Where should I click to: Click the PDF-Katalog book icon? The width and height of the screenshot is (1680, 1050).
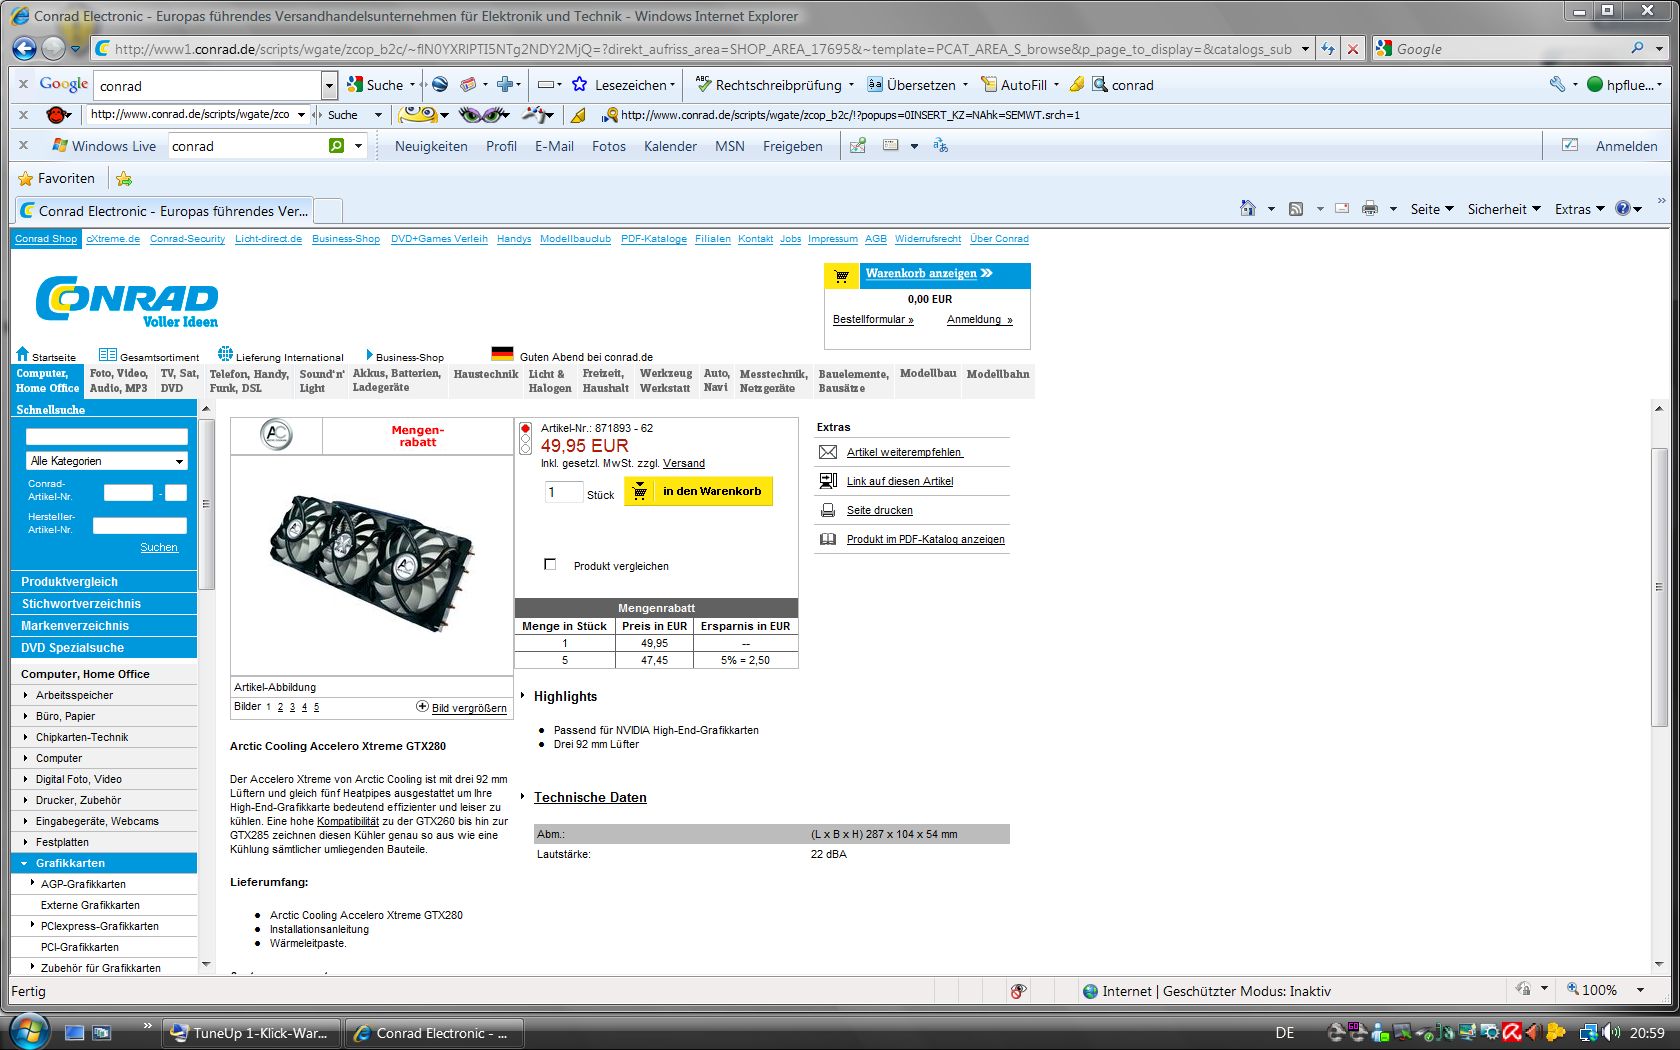[x=828, y=539]
